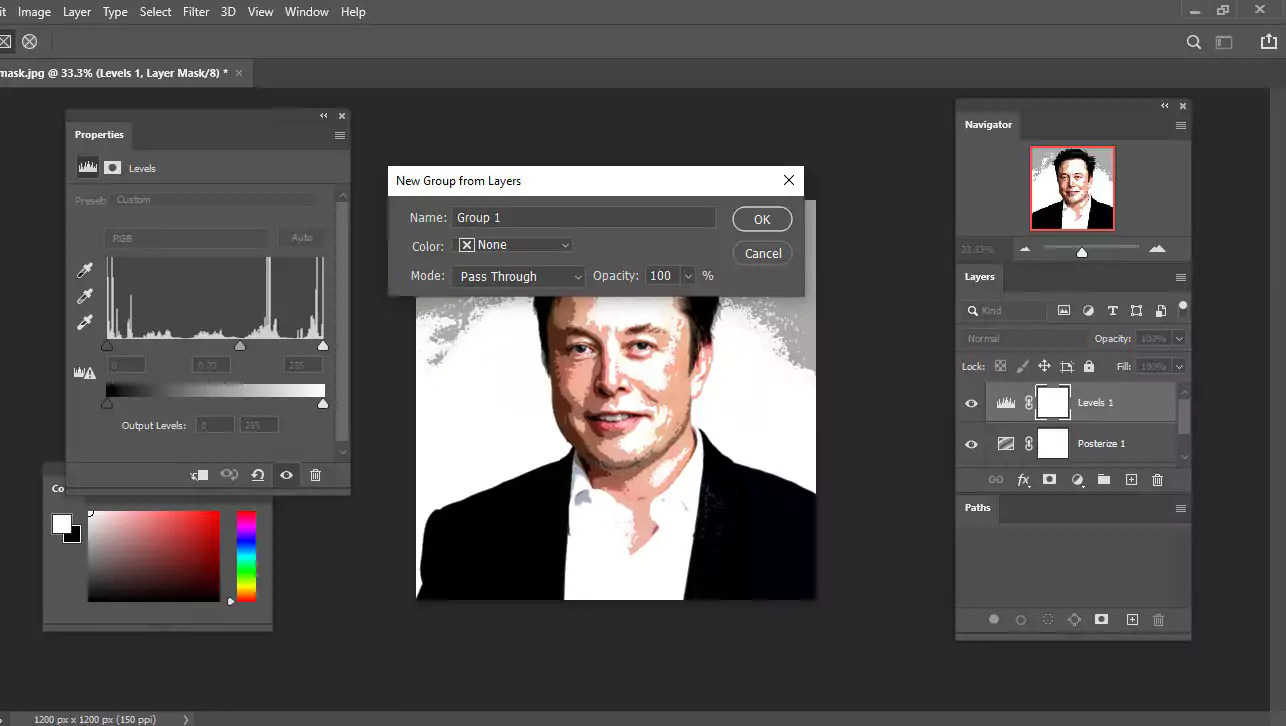Click the white input level slider handle
Screen dimensions: 1286x726
tap(322, 346)
